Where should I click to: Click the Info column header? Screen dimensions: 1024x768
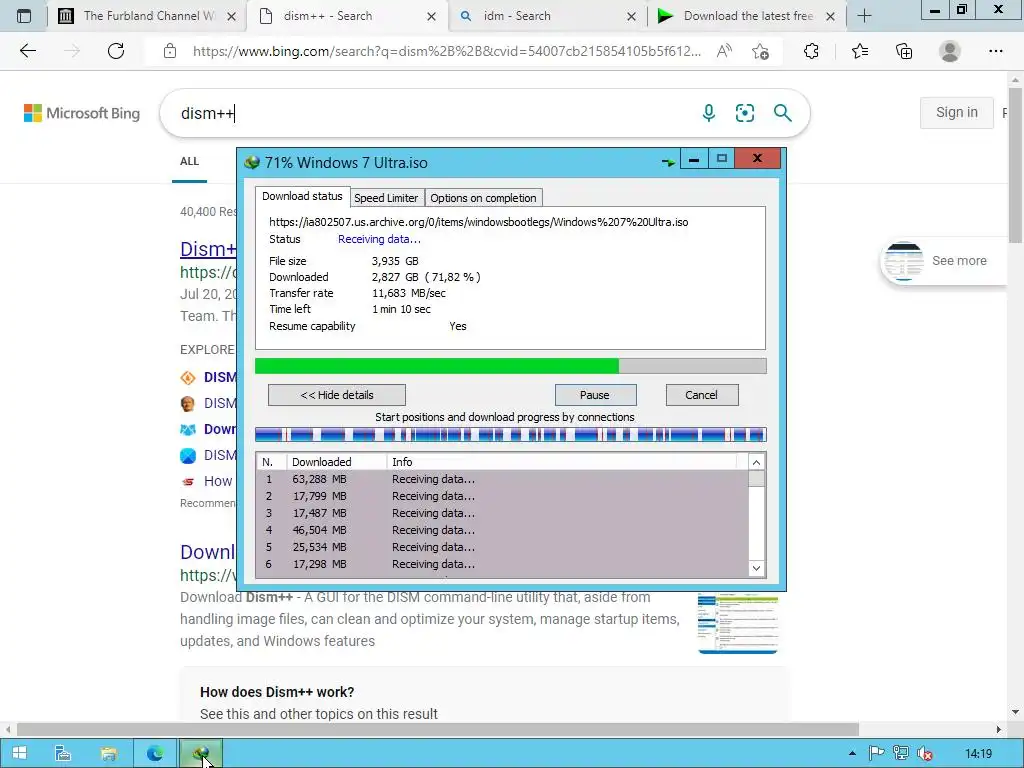click(562, 462)
